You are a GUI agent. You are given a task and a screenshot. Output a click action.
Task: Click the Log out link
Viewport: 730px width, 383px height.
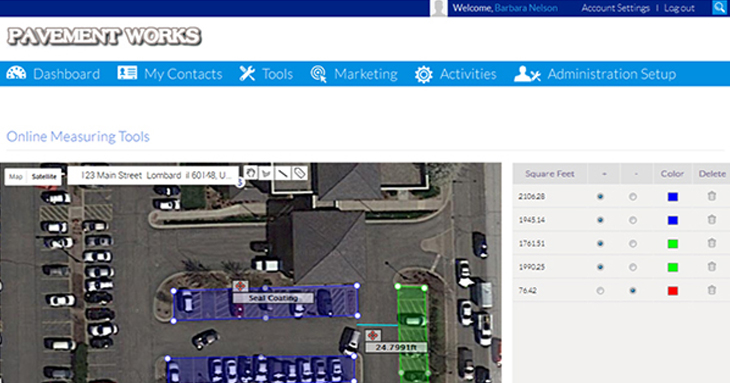[679, 8]
